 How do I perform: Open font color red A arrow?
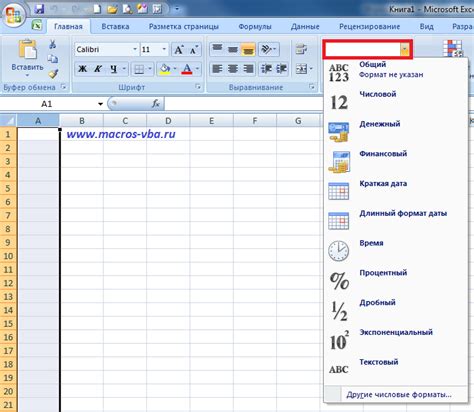tap(197, 69)
